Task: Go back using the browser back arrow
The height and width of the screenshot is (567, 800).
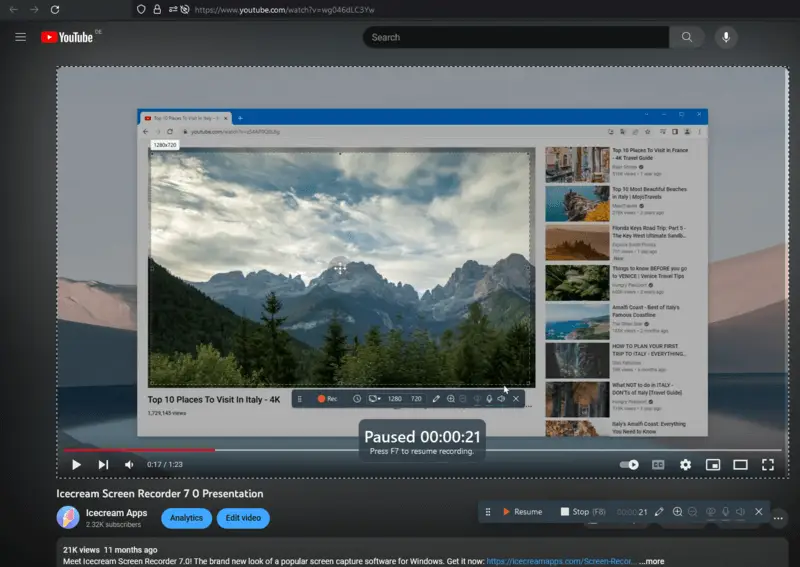Action: coord(14,9)
